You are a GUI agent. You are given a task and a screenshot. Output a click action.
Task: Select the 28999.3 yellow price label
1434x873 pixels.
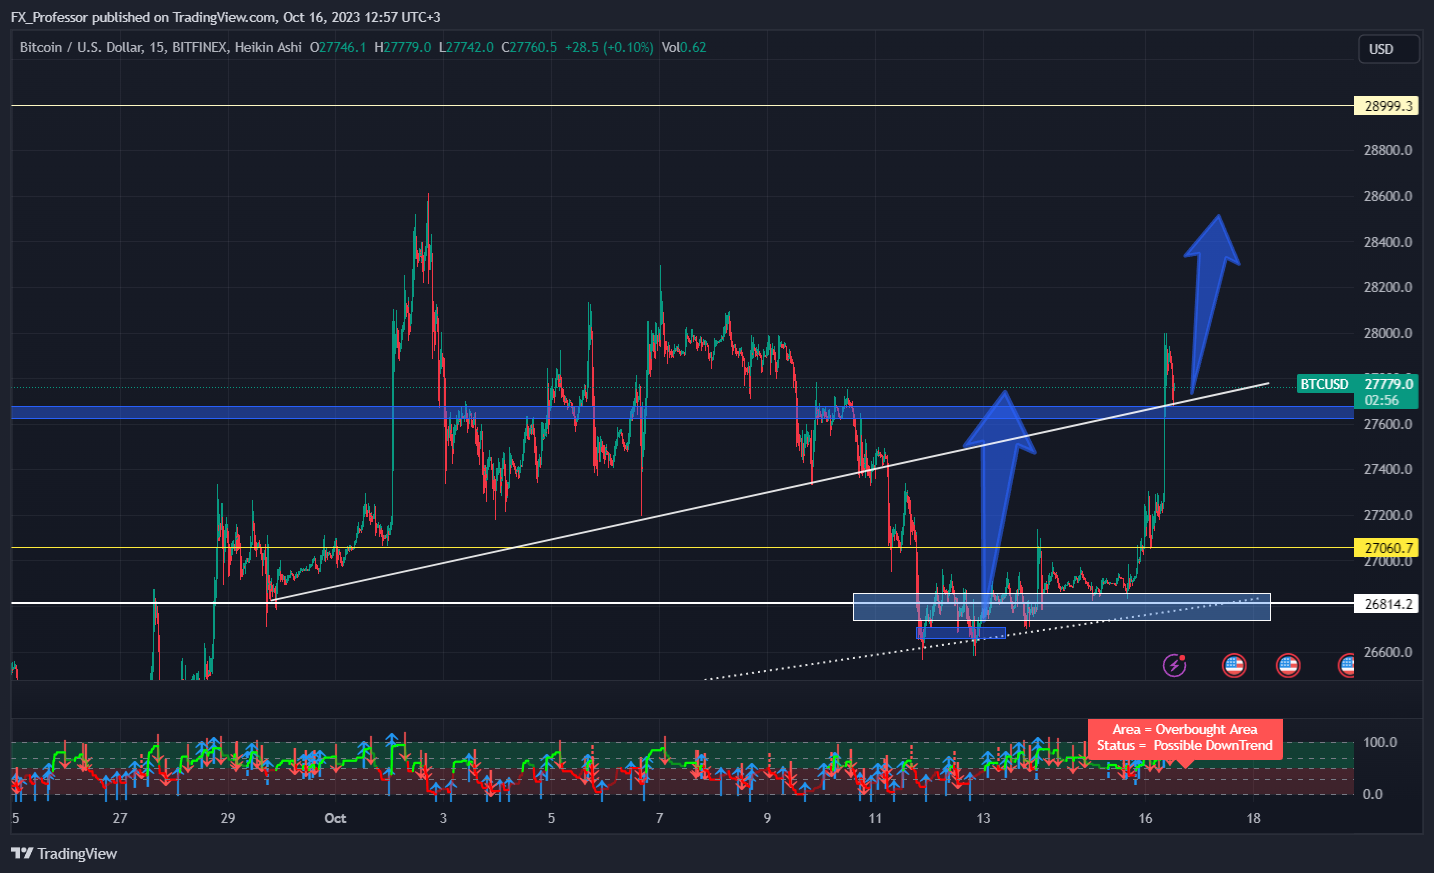pos(1387,106)
